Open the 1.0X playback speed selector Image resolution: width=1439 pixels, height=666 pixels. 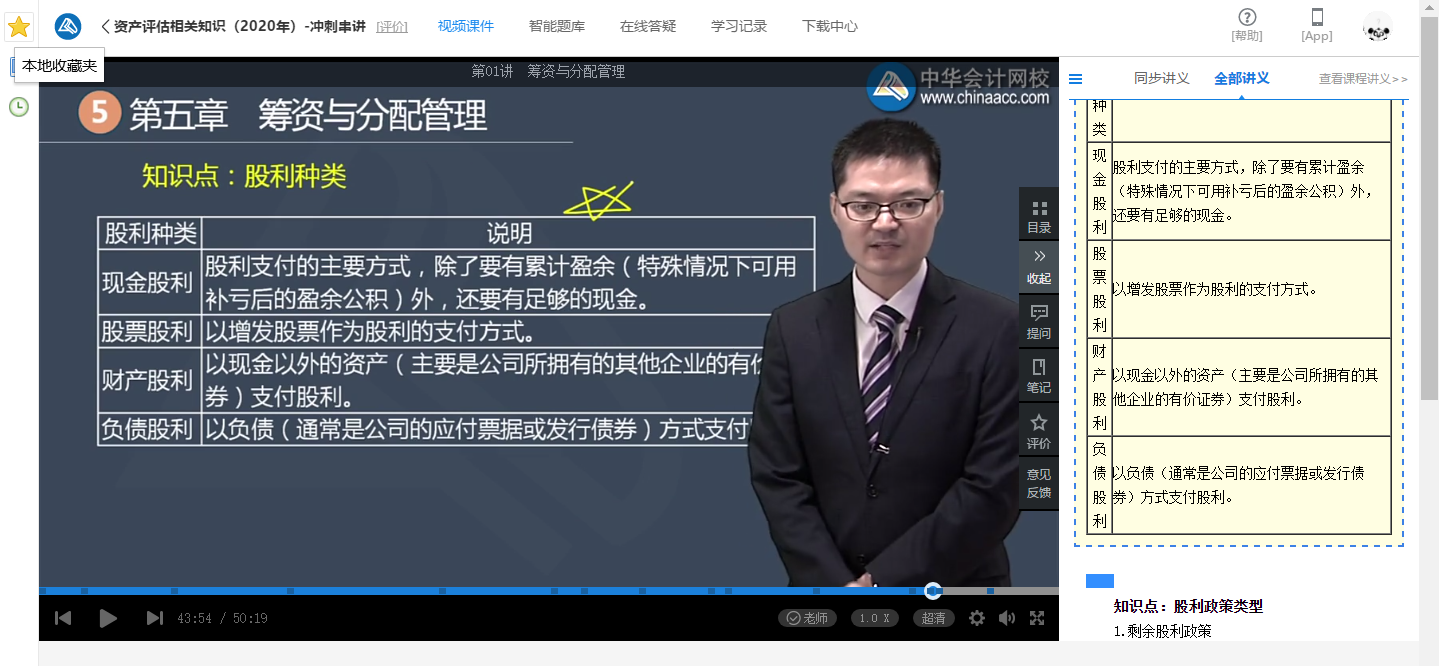pyautogui.click(x=875, y=618)
